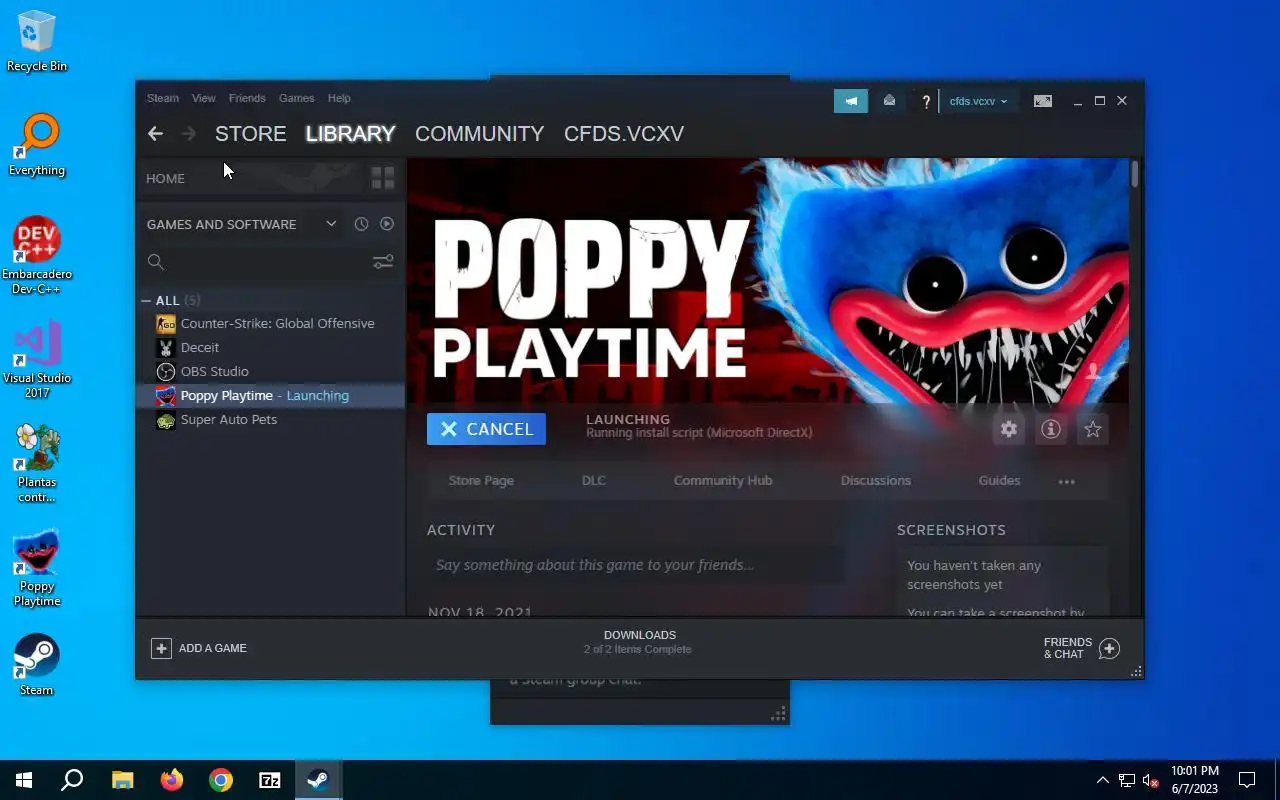
Task: Expand the Games and Software dropdown
Action: [x=331, y=224]
